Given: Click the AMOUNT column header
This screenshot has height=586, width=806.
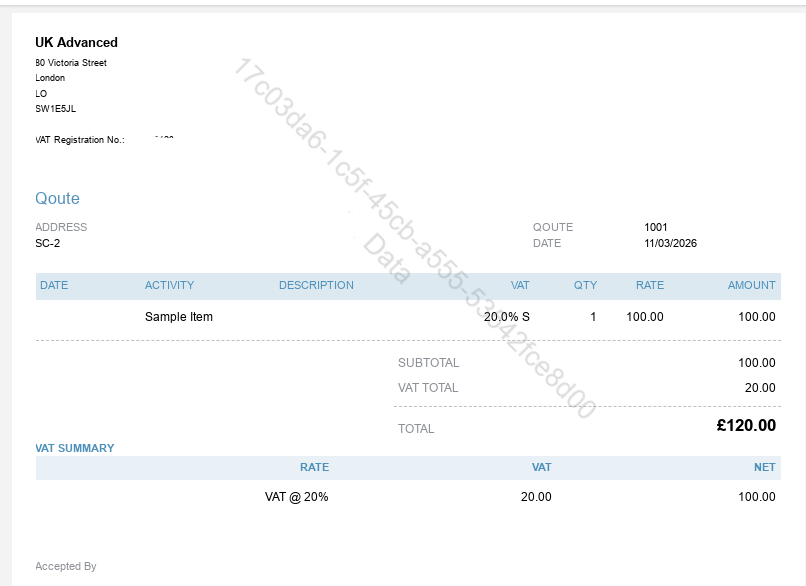Looking at the screenshot, I should (x=751, y=285).
